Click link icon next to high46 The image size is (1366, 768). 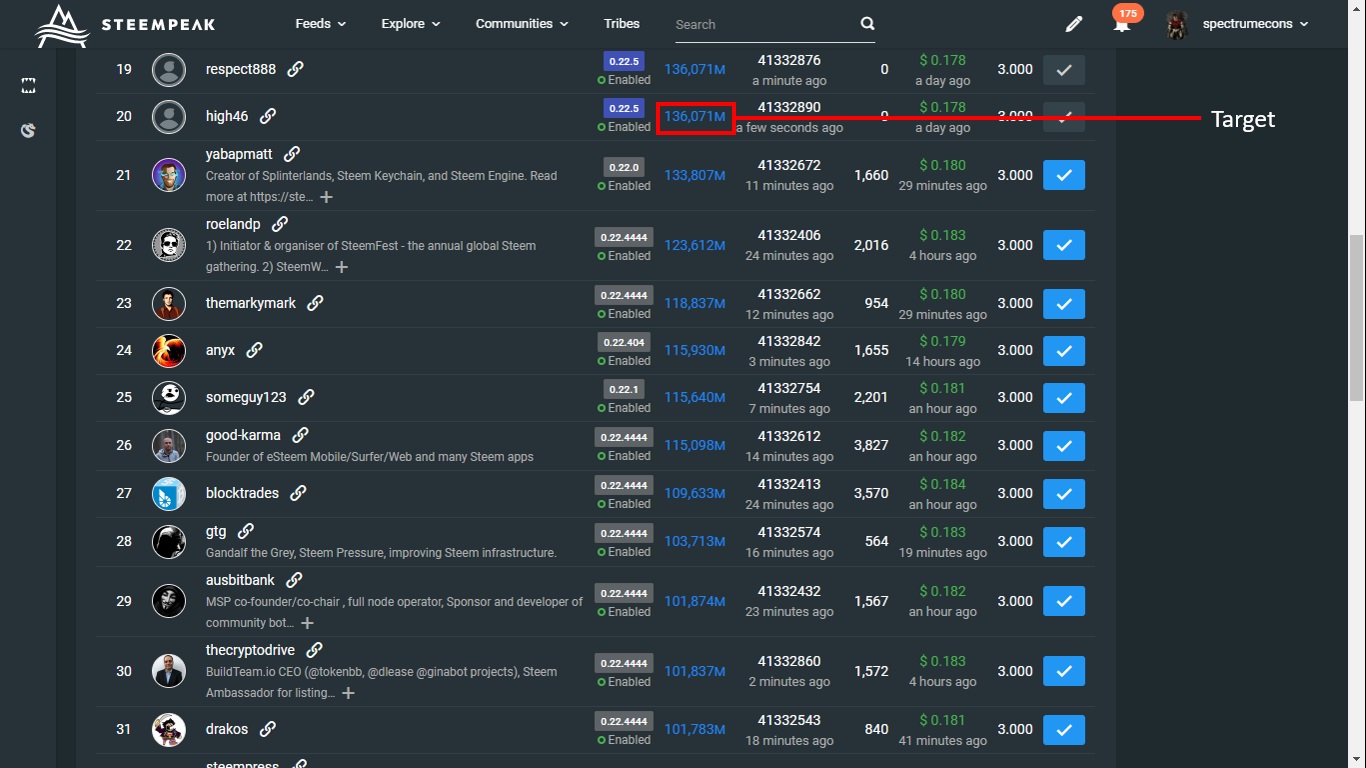[x=268, y=116]
